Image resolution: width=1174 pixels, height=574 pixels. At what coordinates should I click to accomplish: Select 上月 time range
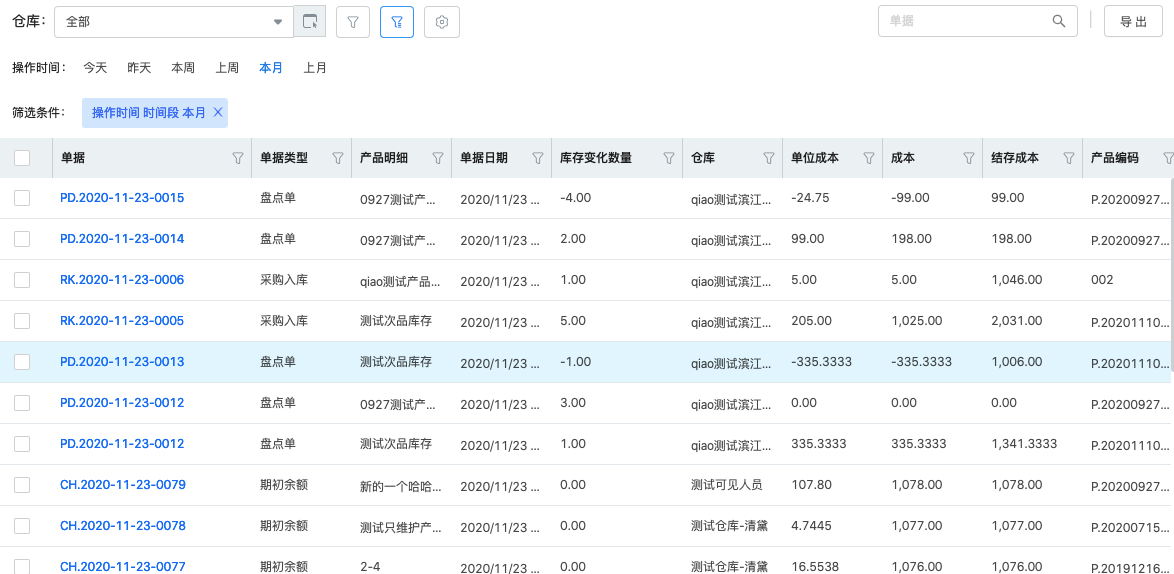(x=315, y=67)
